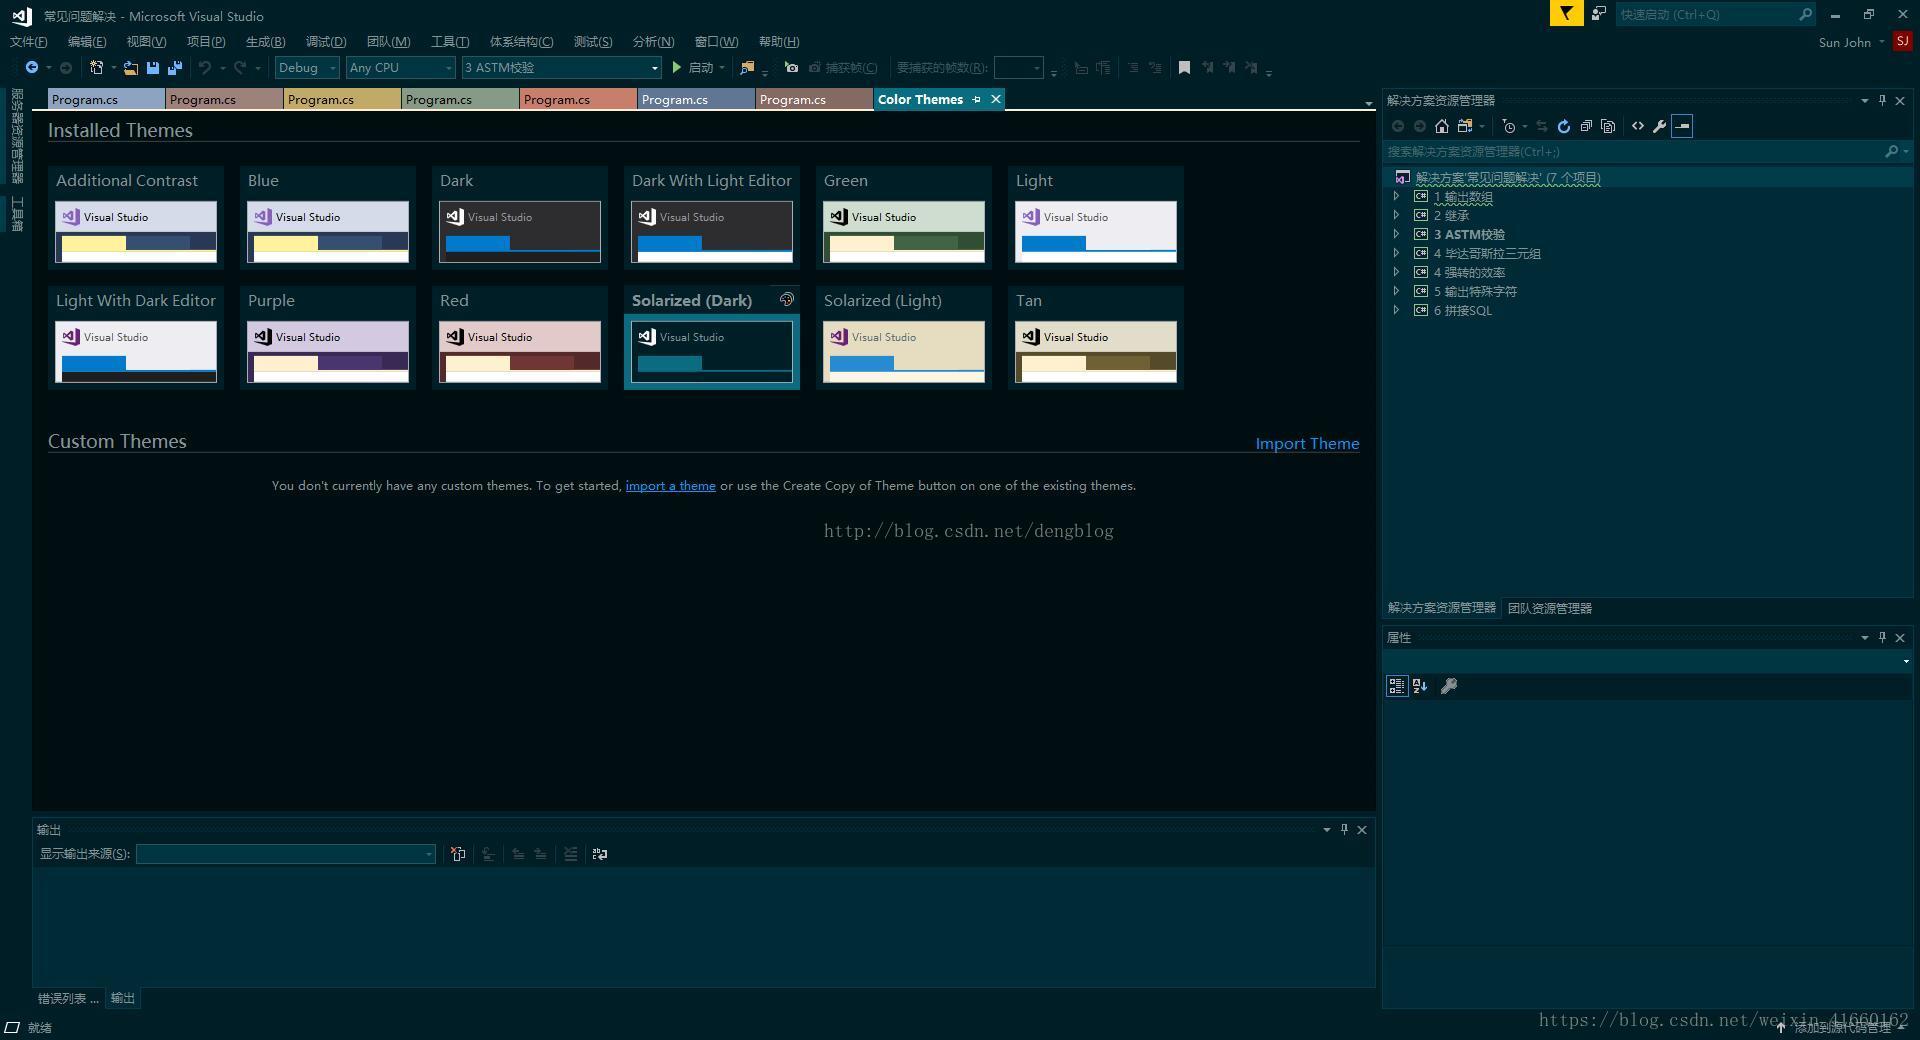The image size is (1920, 1040).
Task: Click the Import Theme link
Action: (x=1307, y=444)
